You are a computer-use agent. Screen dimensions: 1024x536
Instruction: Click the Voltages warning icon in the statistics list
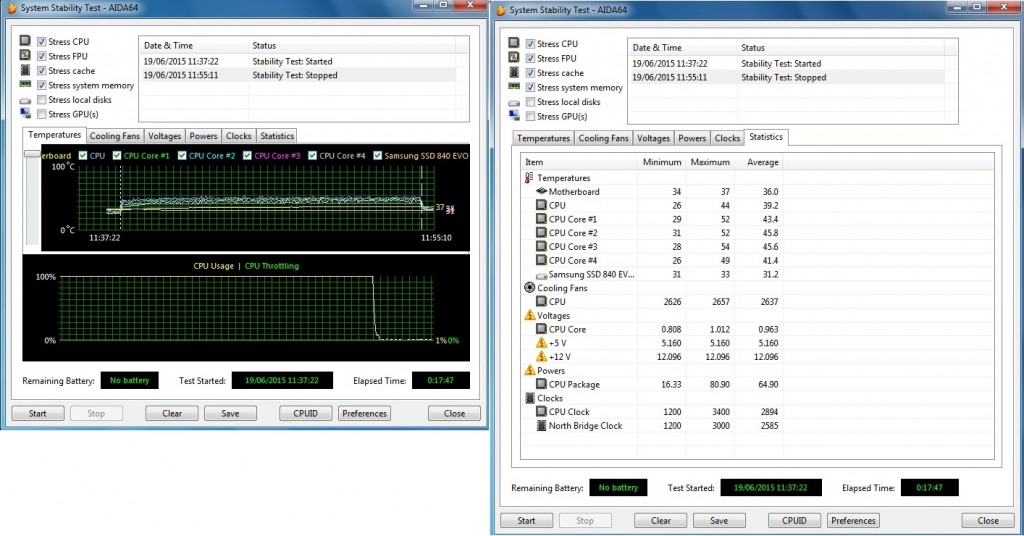click(x=530, y=315)
